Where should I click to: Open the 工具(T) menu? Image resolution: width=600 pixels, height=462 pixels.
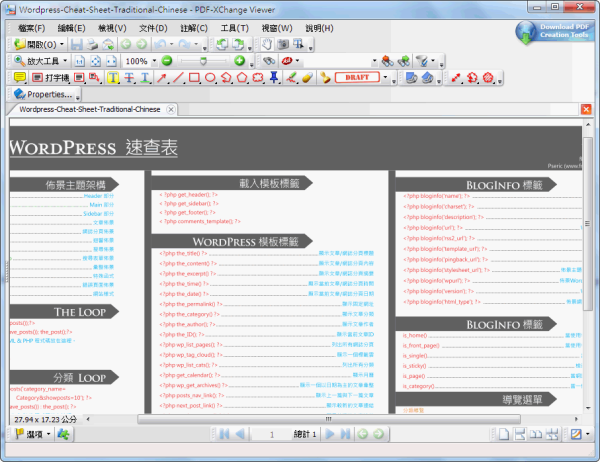coord(234,28)
